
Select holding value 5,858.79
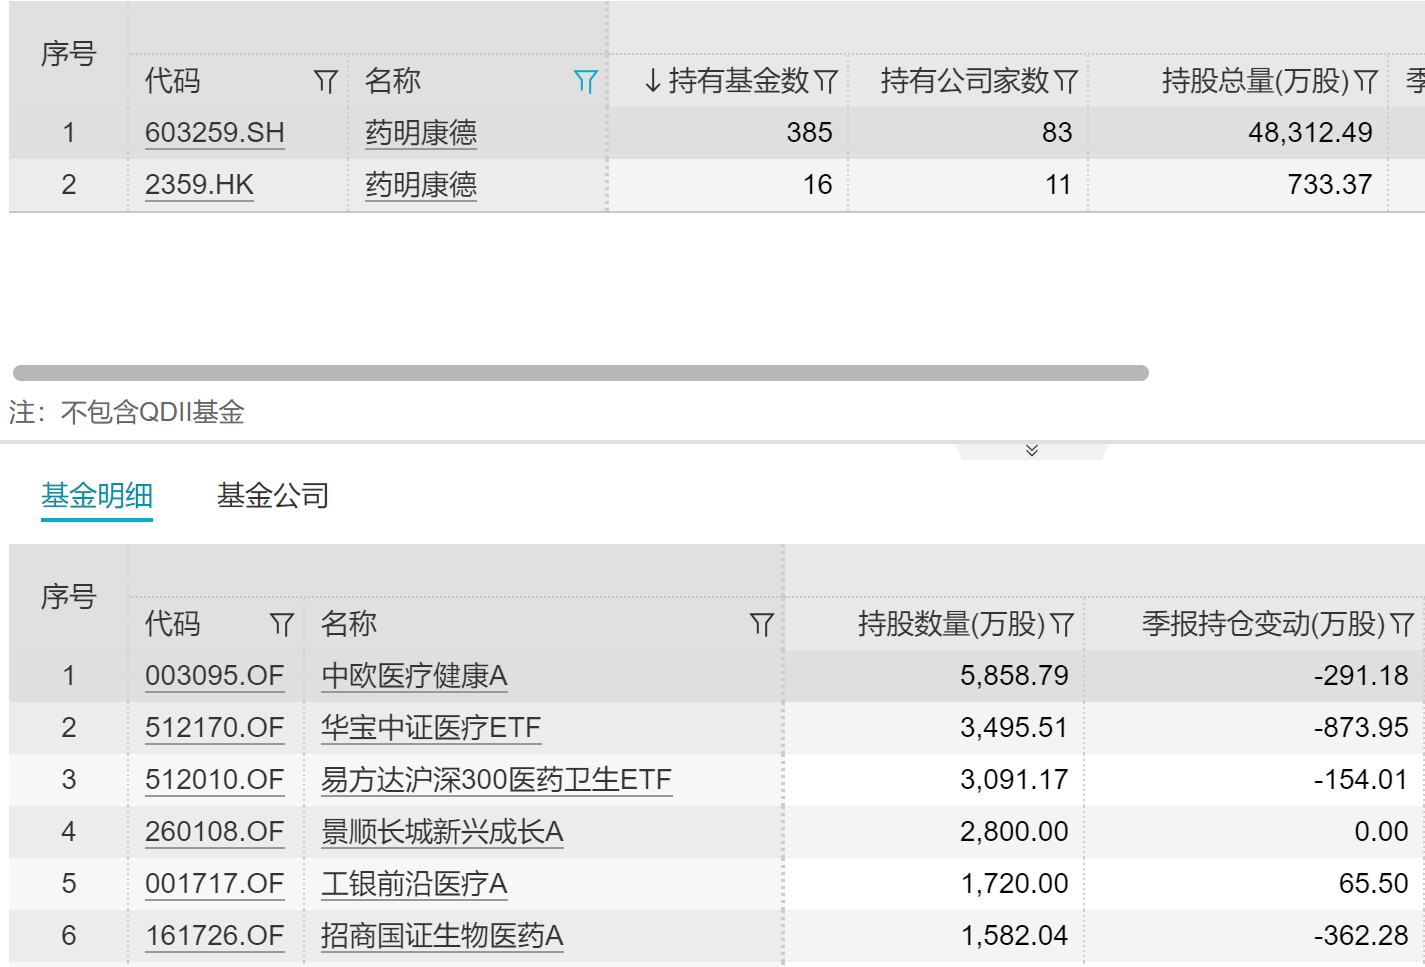[1014, 676]
